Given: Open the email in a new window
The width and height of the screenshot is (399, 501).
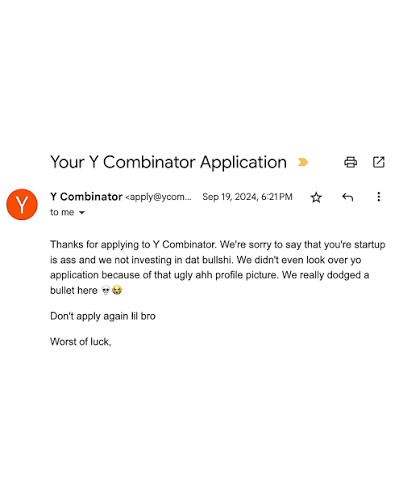Looking at the screenshot, I should (378, 162).
